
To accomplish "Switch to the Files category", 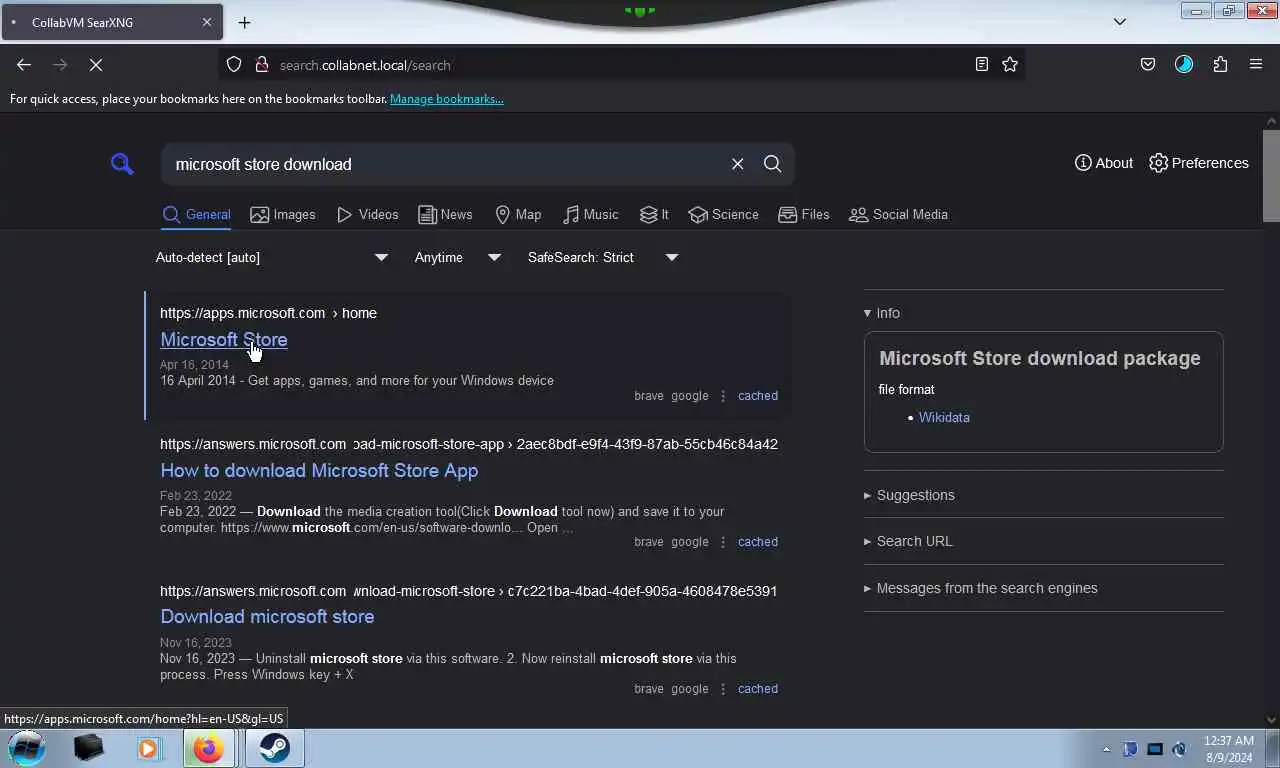I will coord(804,214).
